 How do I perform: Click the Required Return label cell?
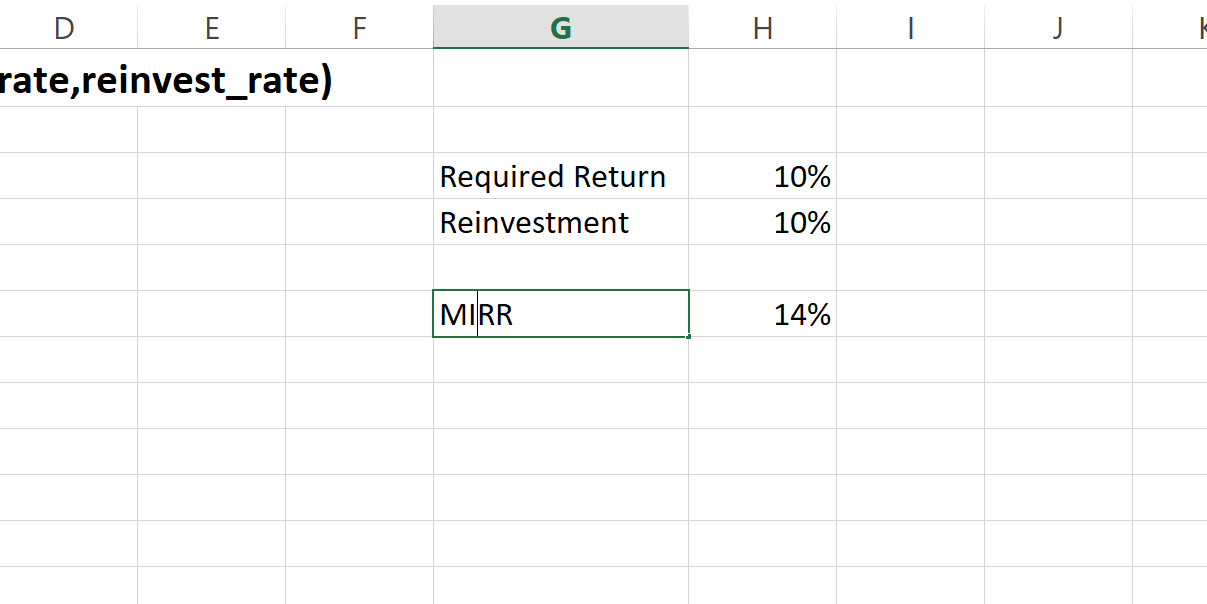point(553,177)
